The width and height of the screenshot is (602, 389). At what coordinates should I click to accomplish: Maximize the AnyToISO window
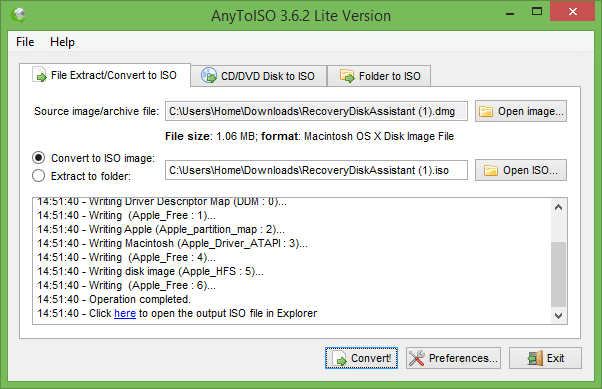tap(537, 12)
